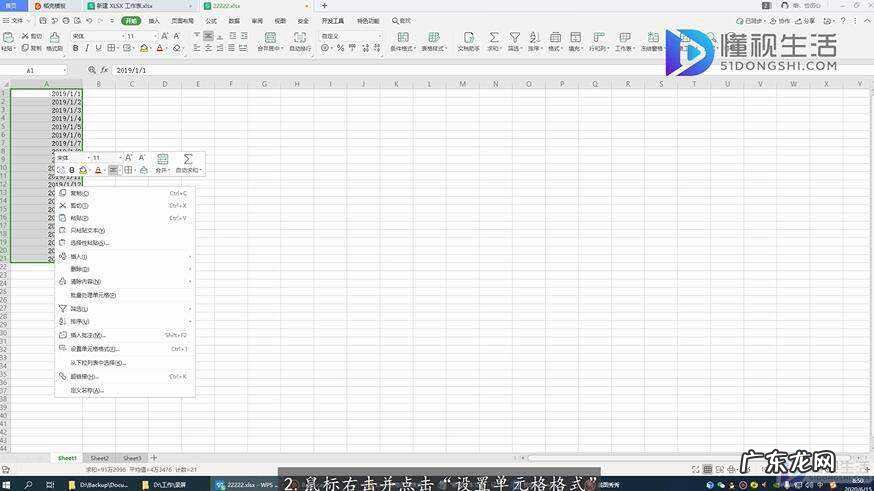Image resolution: width=874 pixels, height=491 pixels.
Task: Open the Formulas (公式) ribbon tab
Action: 211,21
